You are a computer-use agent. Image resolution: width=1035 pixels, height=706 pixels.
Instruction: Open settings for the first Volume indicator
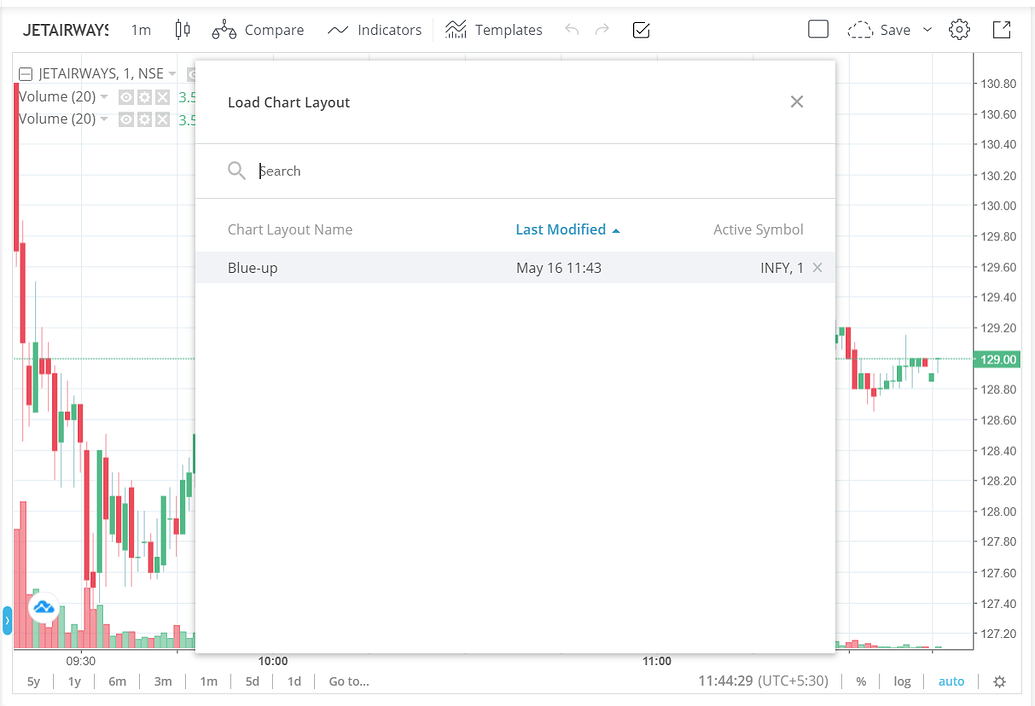[x=144, y=97]
